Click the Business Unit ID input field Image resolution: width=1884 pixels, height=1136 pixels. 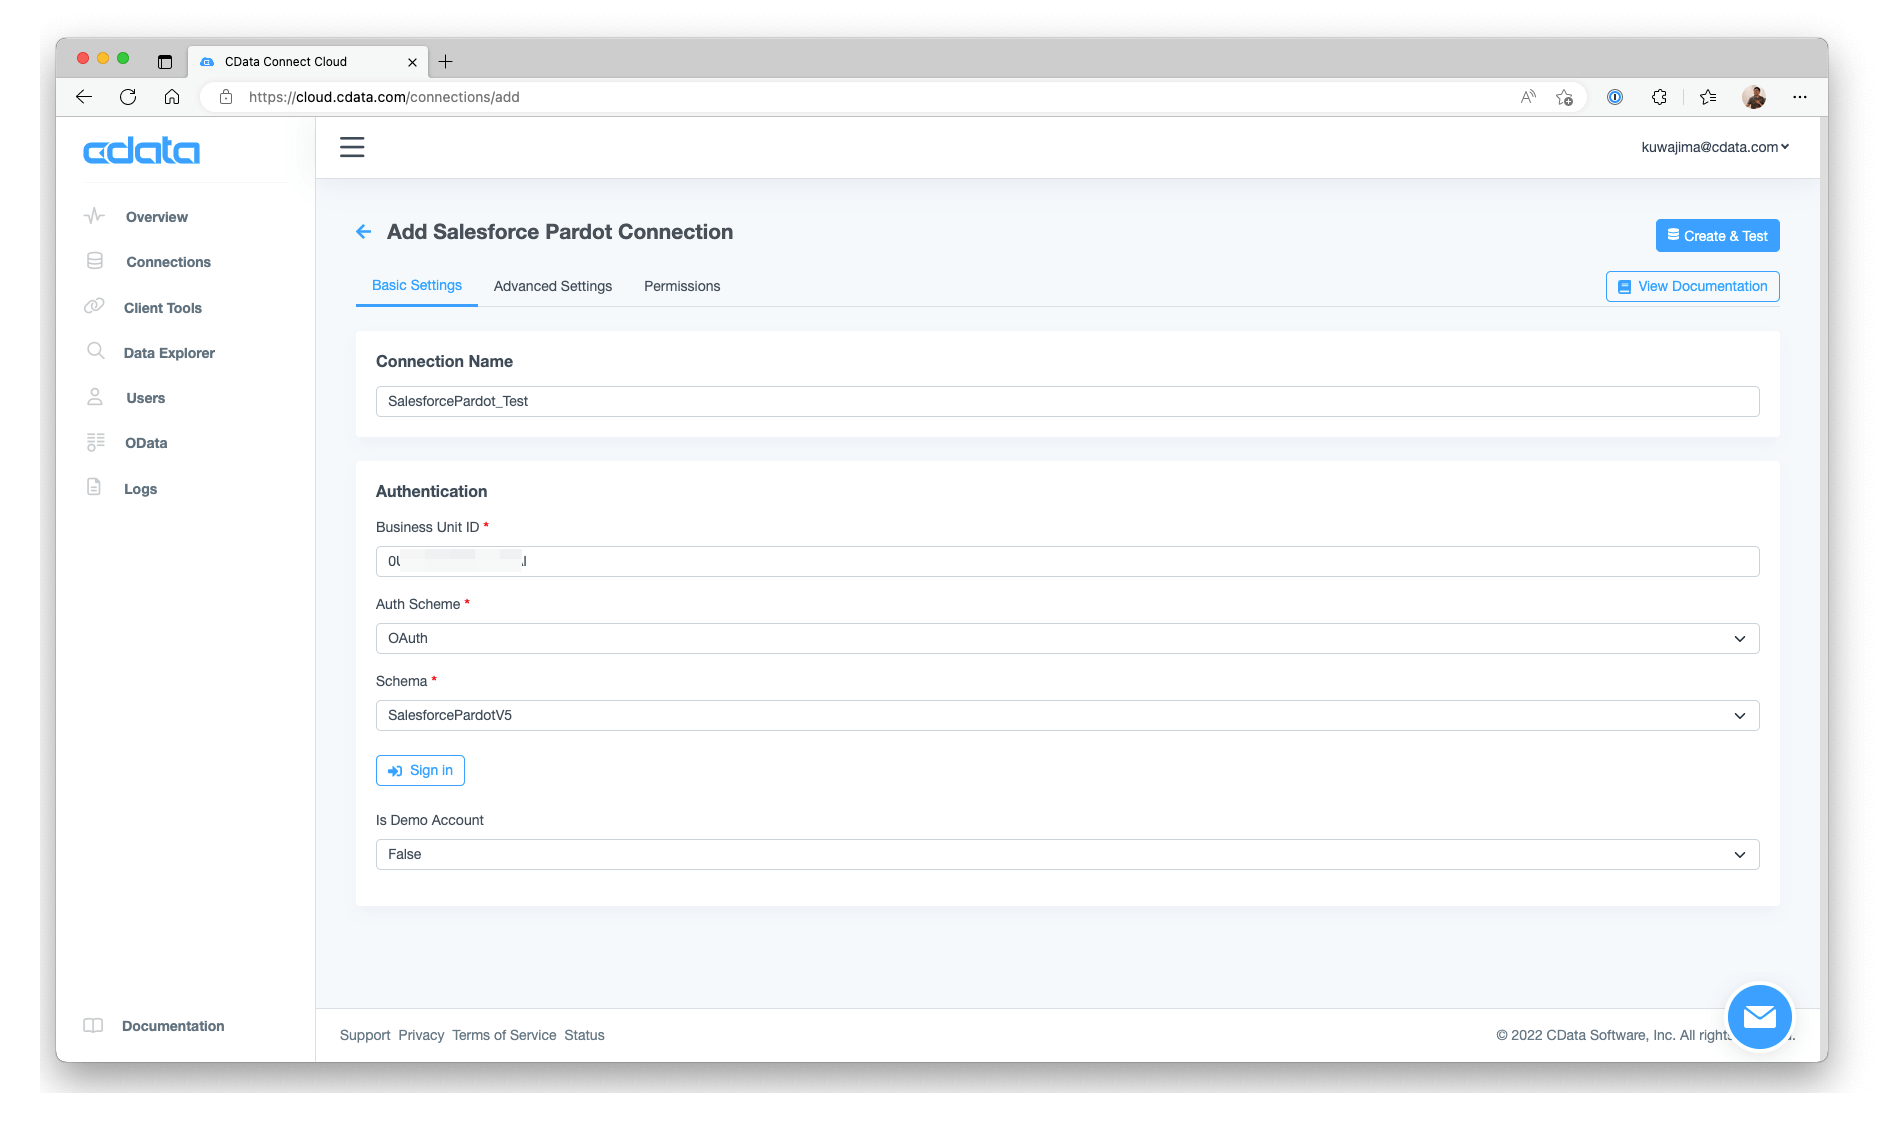[1067, 561]
